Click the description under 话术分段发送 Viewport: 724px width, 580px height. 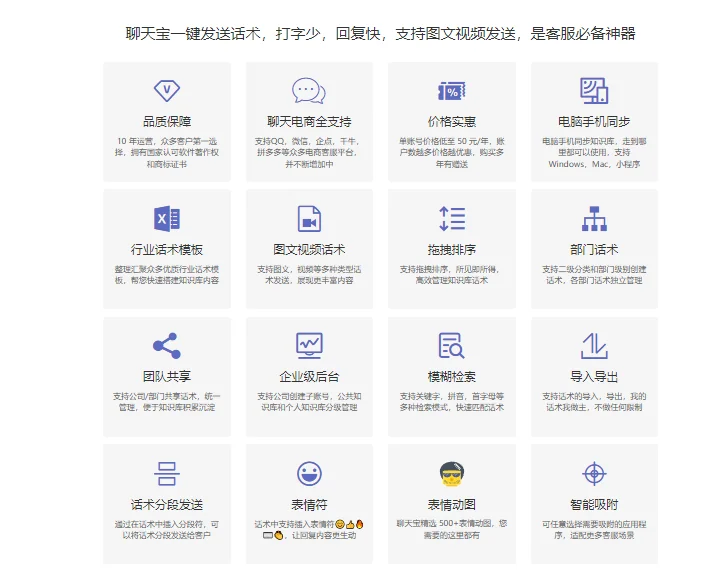[x=167, y=530]
